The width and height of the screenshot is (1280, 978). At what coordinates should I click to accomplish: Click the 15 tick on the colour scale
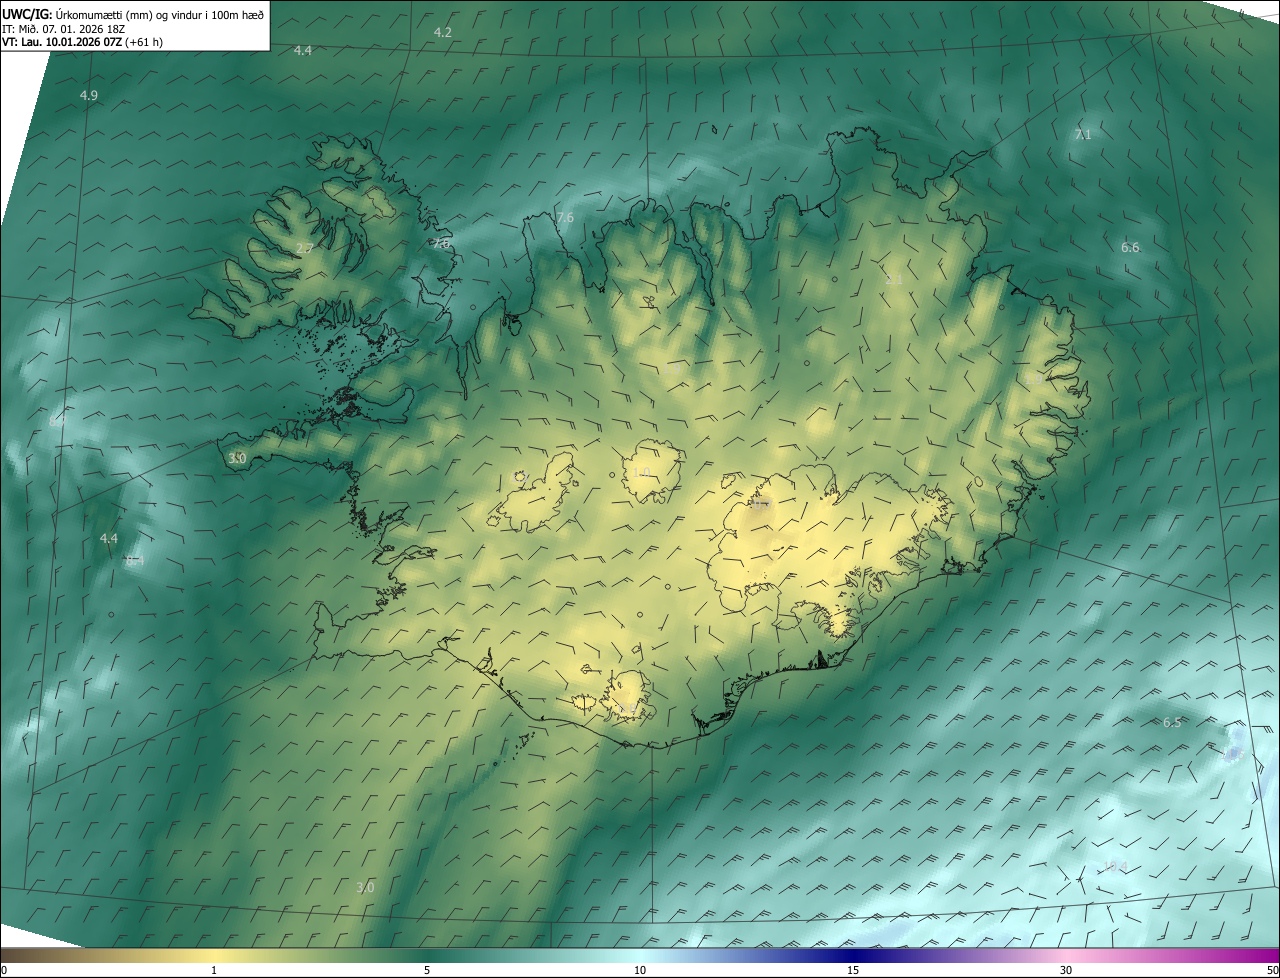point(853,970)
